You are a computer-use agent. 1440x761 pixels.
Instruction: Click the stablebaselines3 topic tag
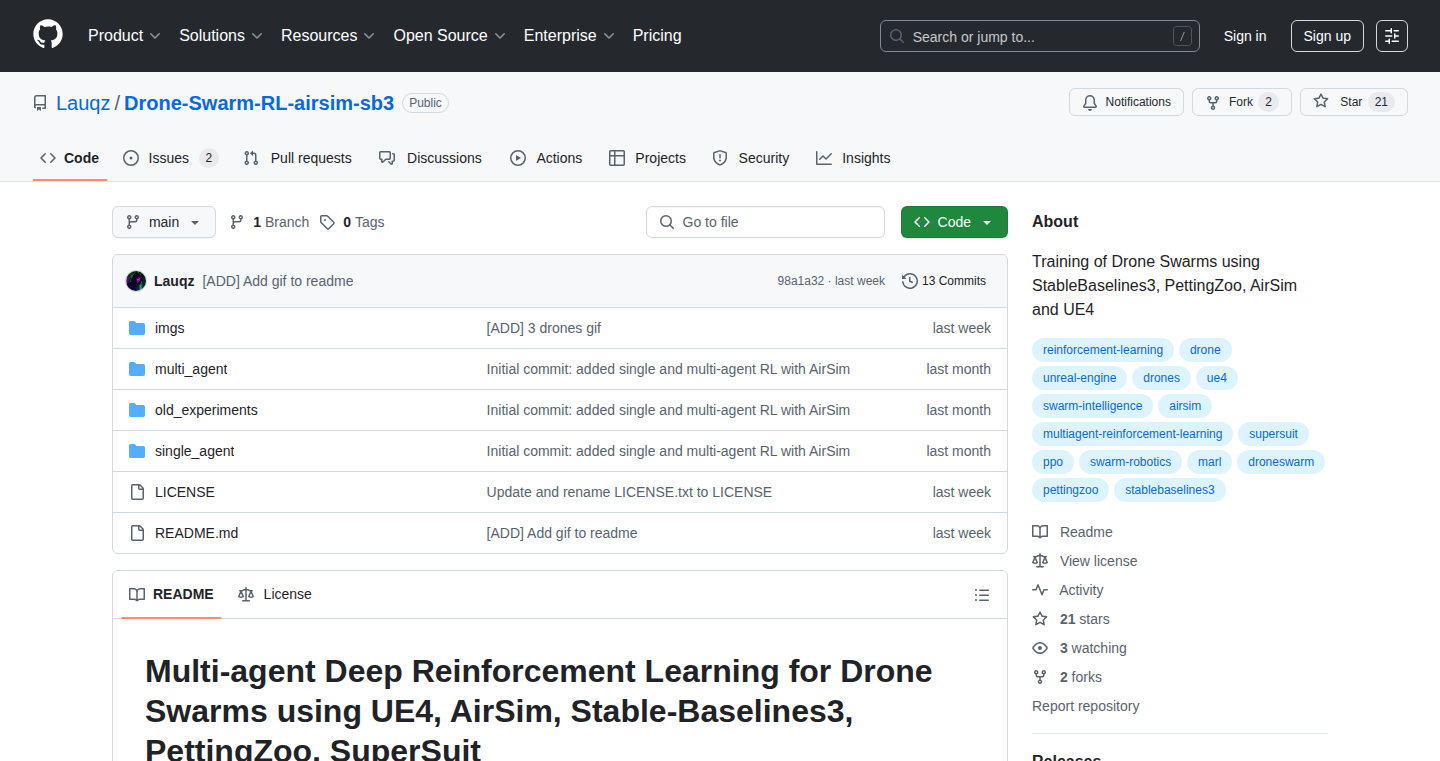[1170, 490]
